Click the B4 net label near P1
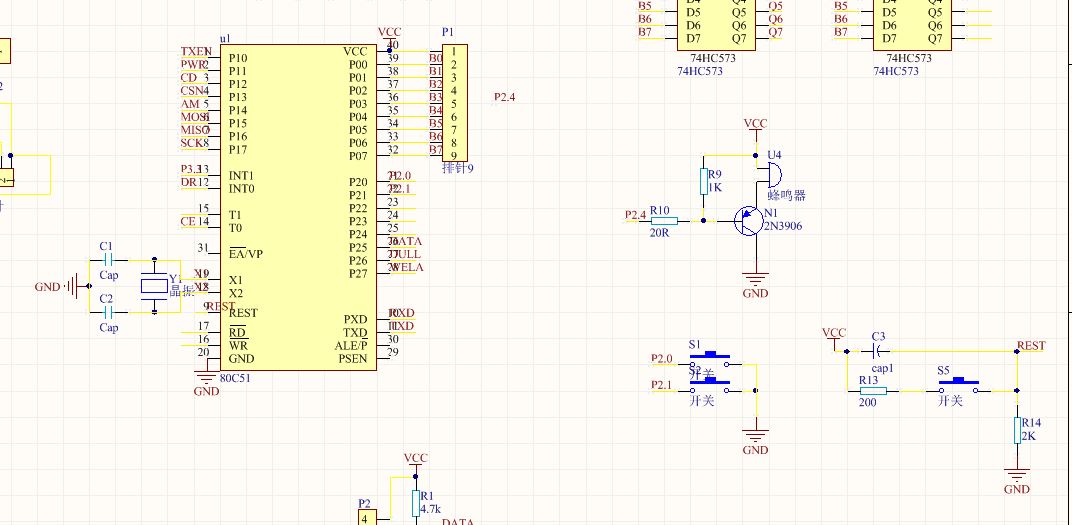Viewport: 1072px width, 525px height. (x=436, y=110)
